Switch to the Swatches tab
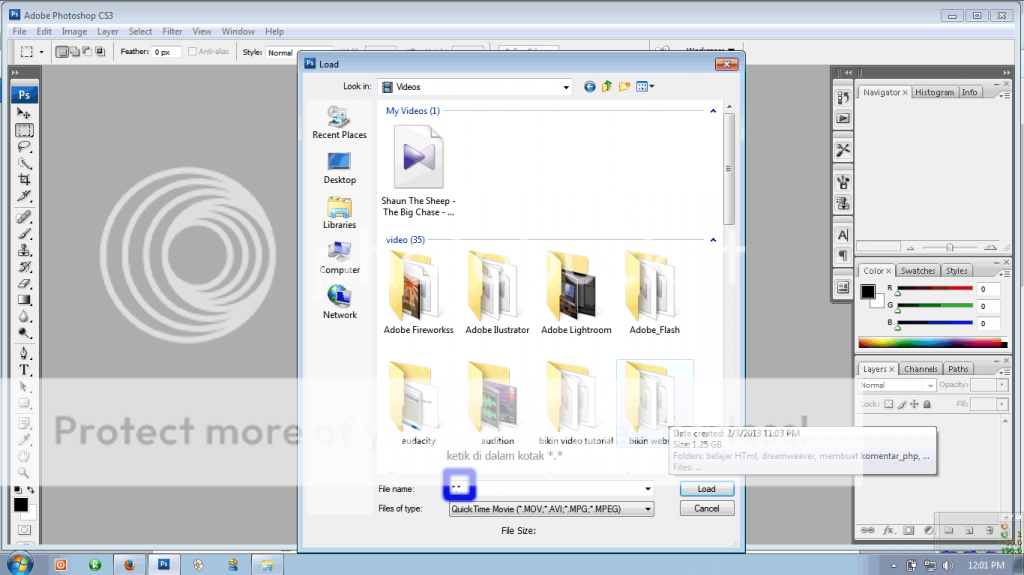1024x575 pixels. (918, 271)
